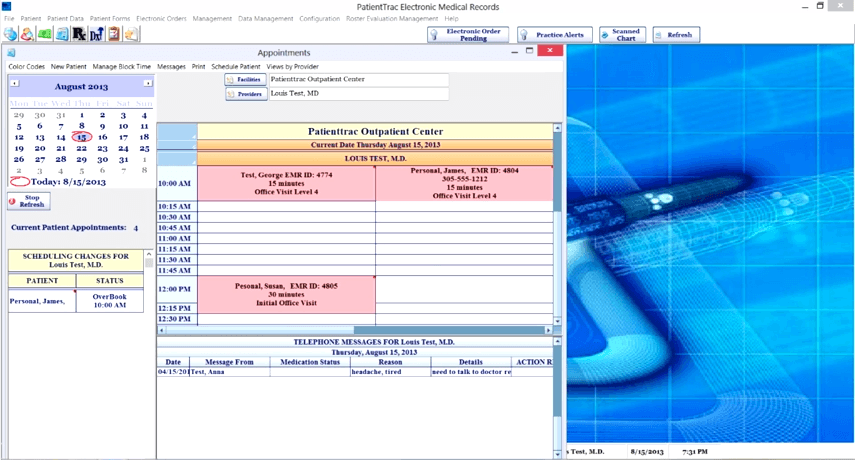Open the Patient menu
The height and width of the screenshot is (460, 856).
(31, 19)
